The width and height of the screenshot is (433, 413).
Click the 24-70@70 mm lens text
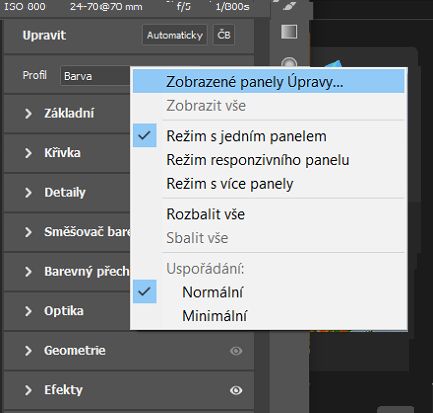(106, 6)
